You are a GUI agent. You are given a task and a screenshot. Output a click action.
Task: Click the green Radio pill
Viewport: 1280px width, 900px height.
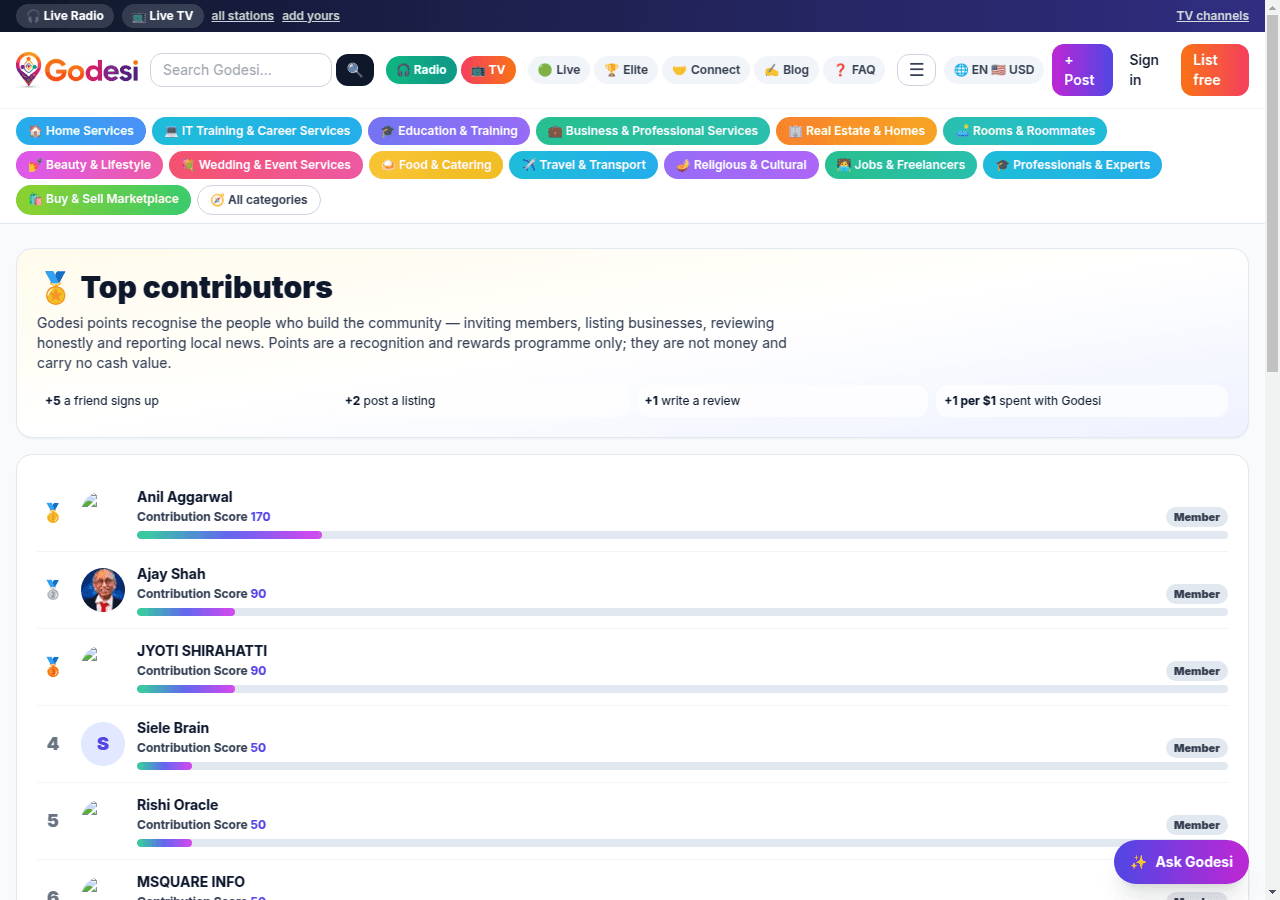421,70
